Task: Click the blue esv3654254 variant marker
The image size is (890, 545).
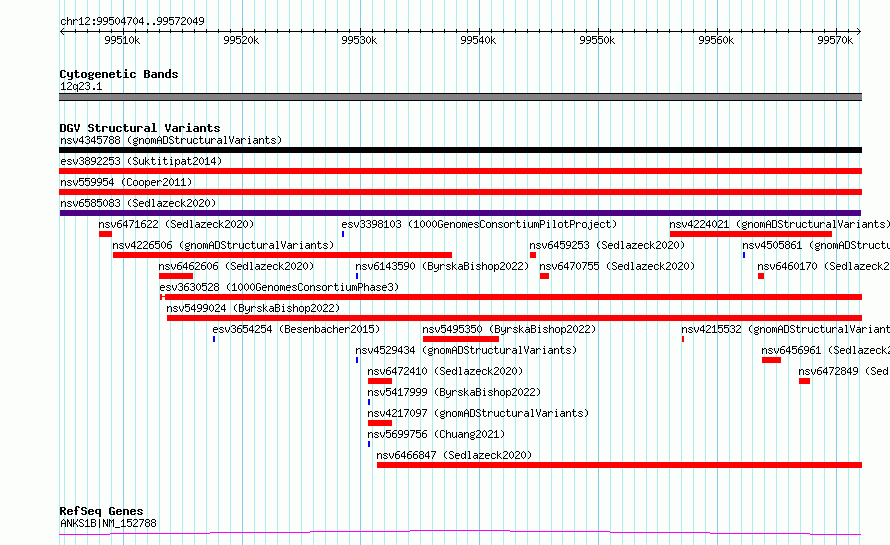Action: 214,339
